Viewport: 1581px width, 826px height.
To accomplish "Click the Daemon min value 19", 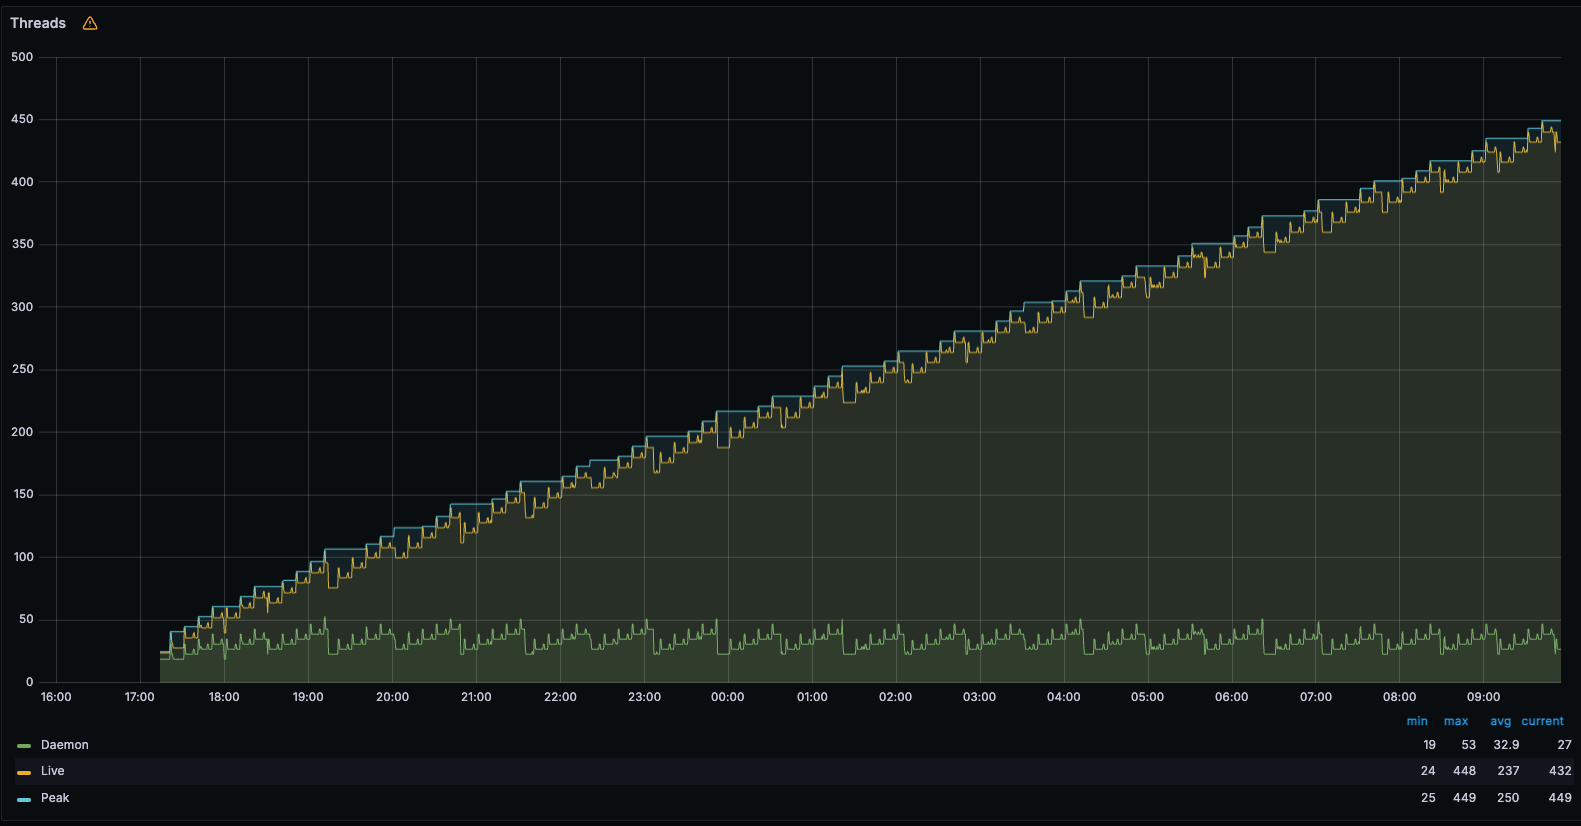I will click(x=1429, y=745).
